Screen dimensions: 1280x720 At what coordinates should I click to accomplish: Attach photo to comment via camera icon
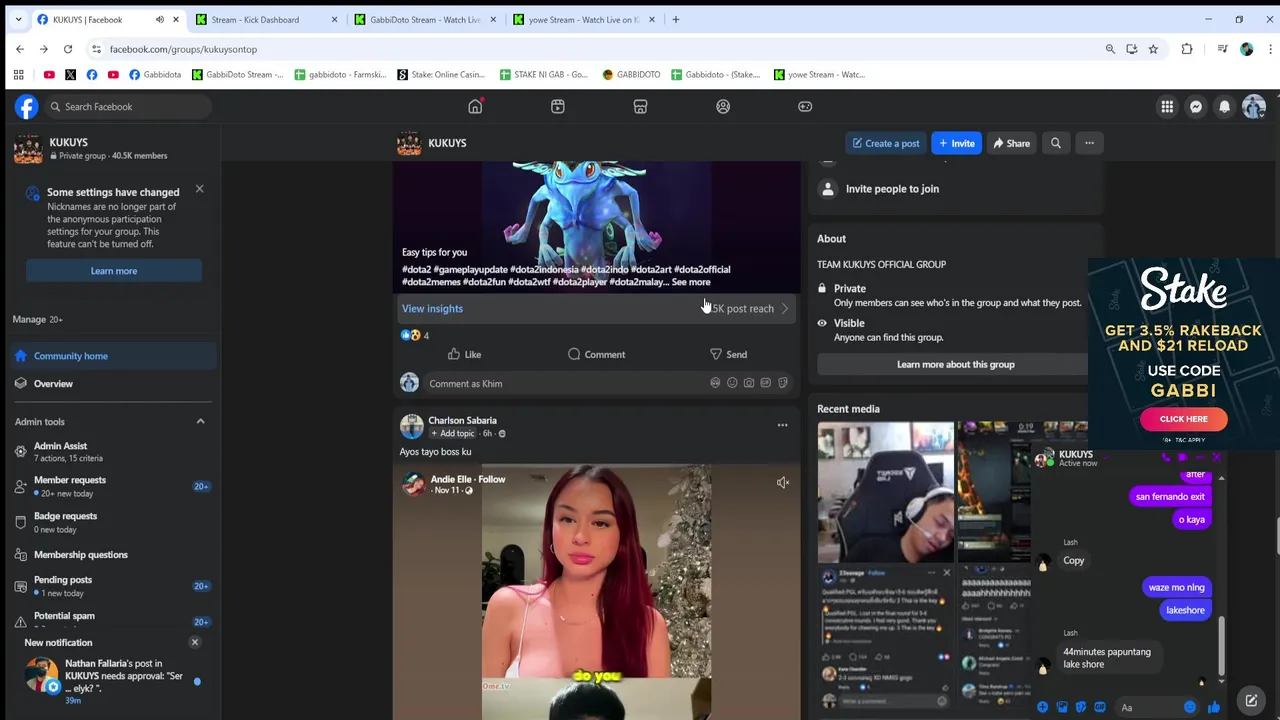749,383
